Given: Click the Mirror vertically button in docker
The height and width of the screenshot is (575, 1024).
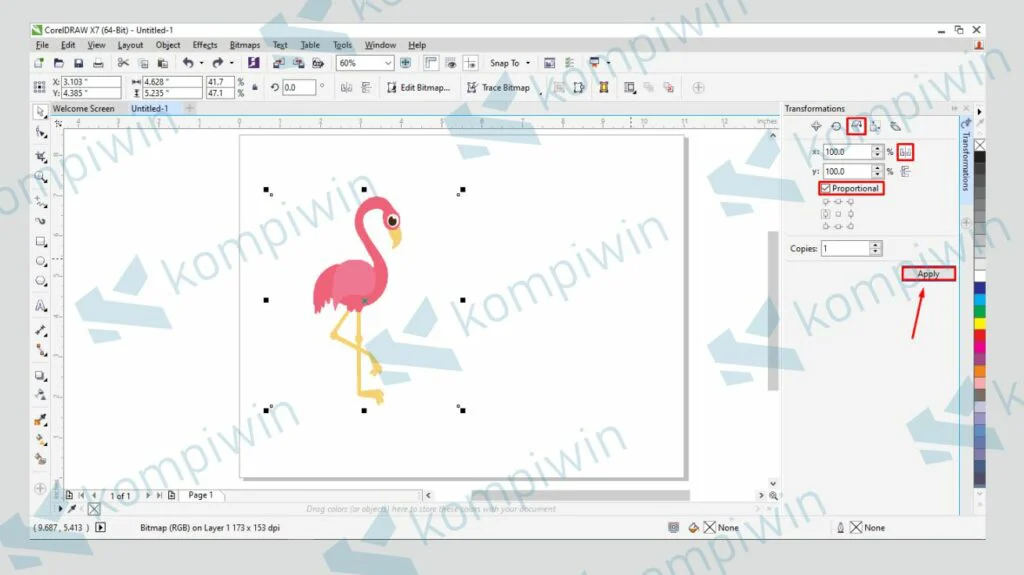Looking at the screenshot, I should point(906,171).
